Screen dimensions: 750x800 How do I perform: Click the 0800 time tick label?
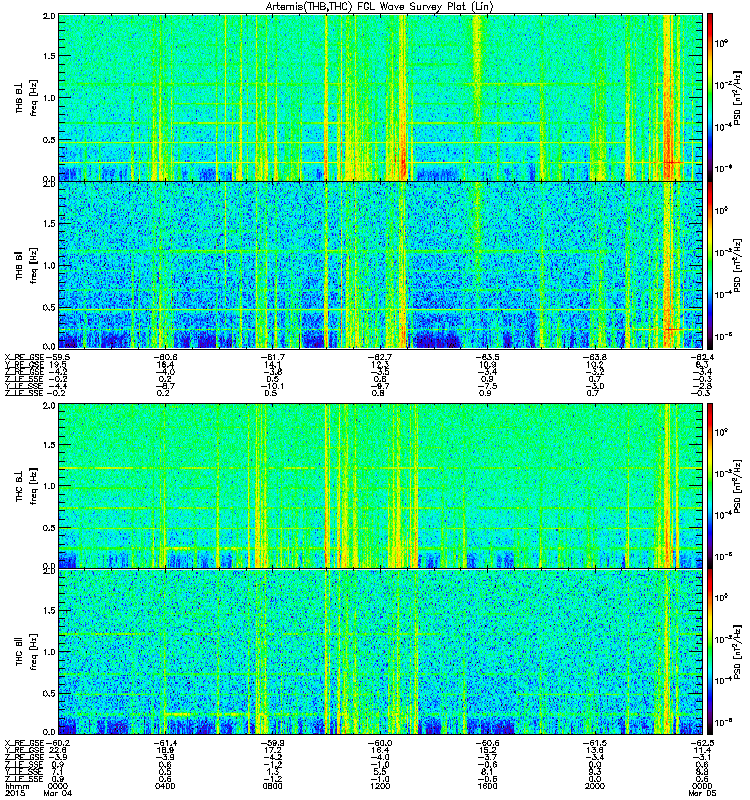272,786
